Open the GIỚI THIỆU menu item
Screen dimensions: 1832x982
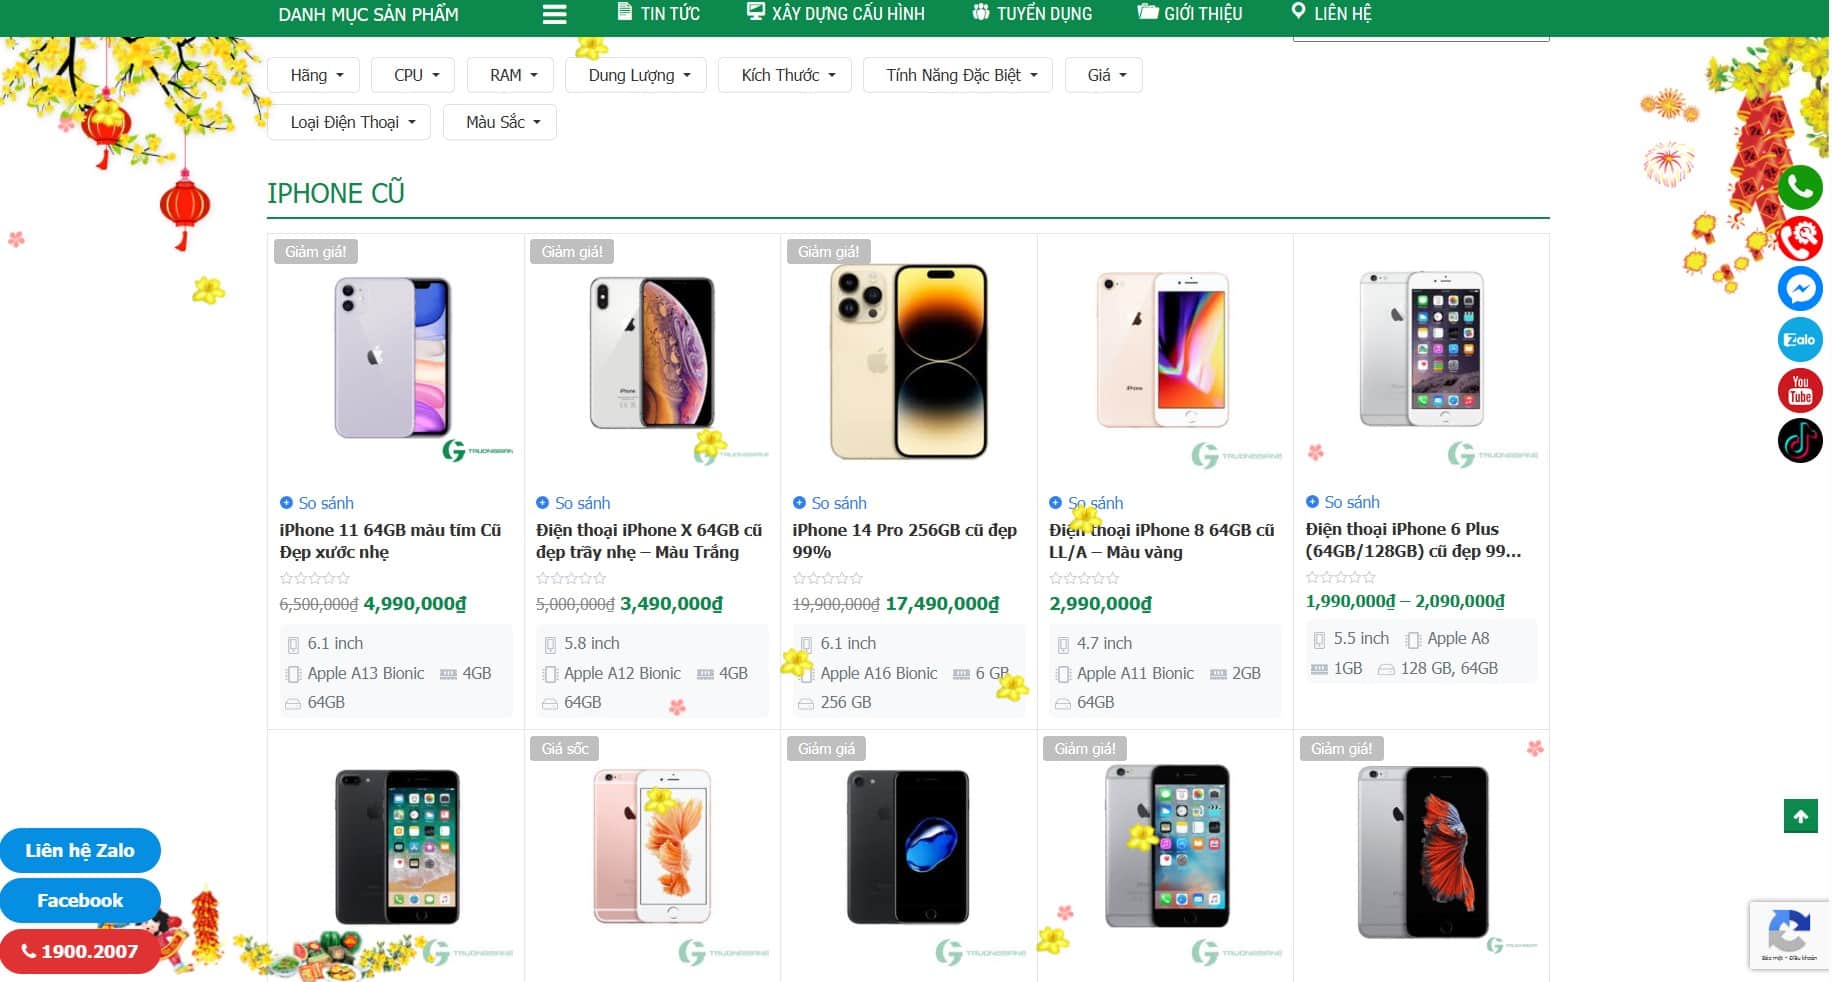click(1203, 14)
